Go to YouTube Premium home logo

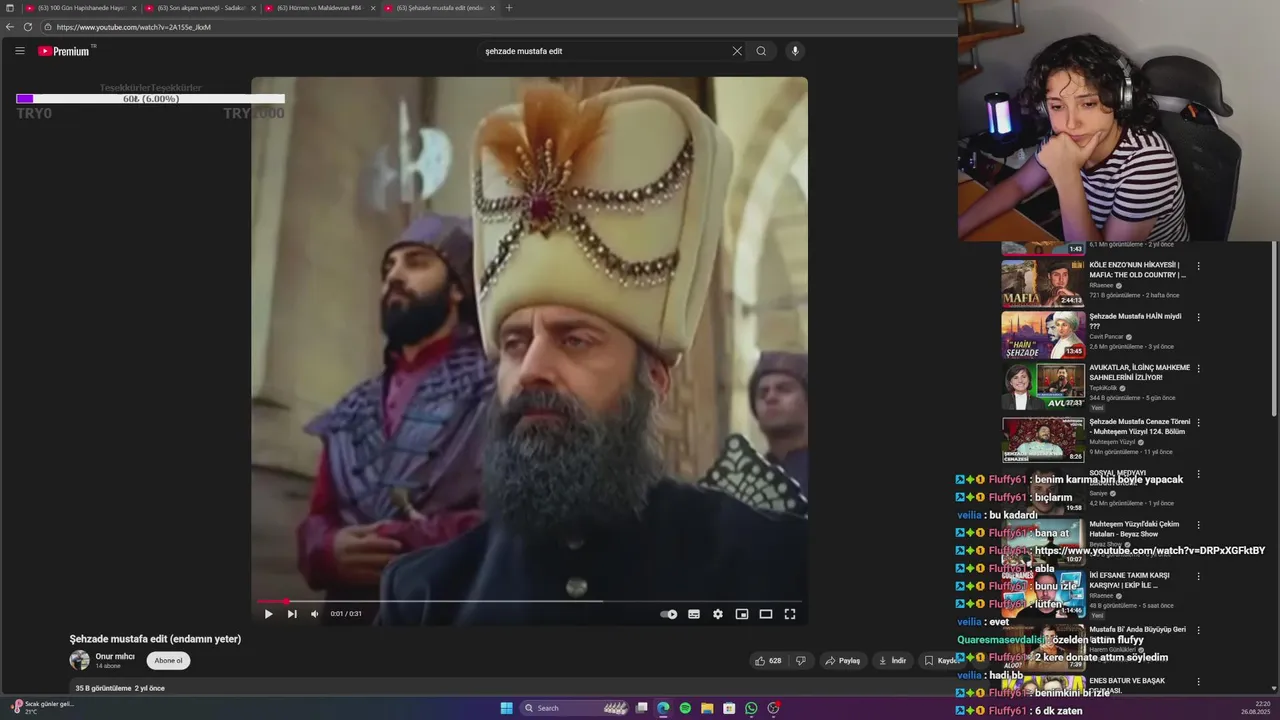click(x=64, y=51)
